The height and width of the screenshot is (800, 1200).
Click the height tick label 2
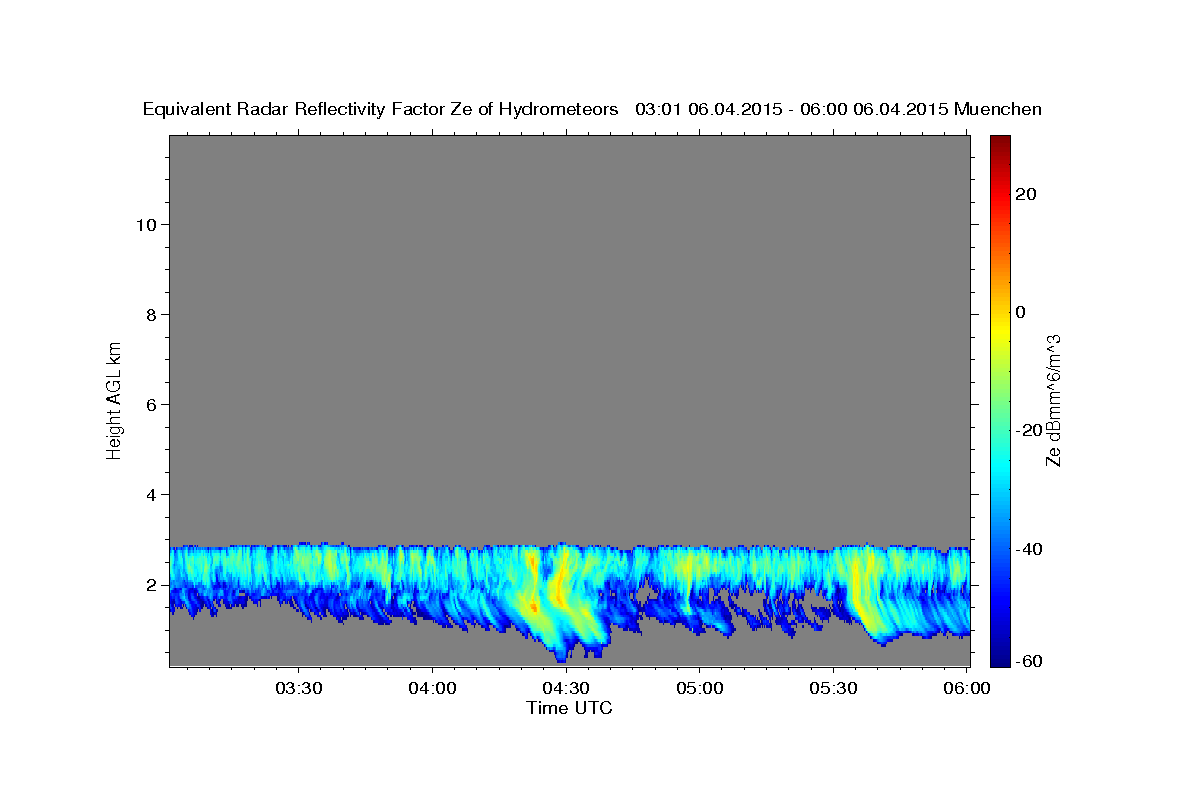click(x=152, y=585)
